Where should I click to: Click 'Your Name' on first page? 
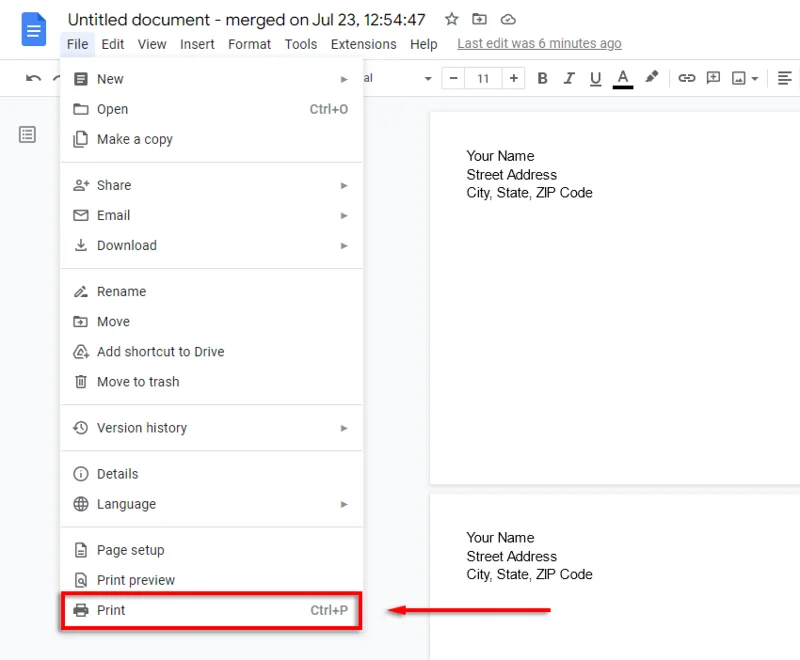pyautogui.click(x=500, y=156)
